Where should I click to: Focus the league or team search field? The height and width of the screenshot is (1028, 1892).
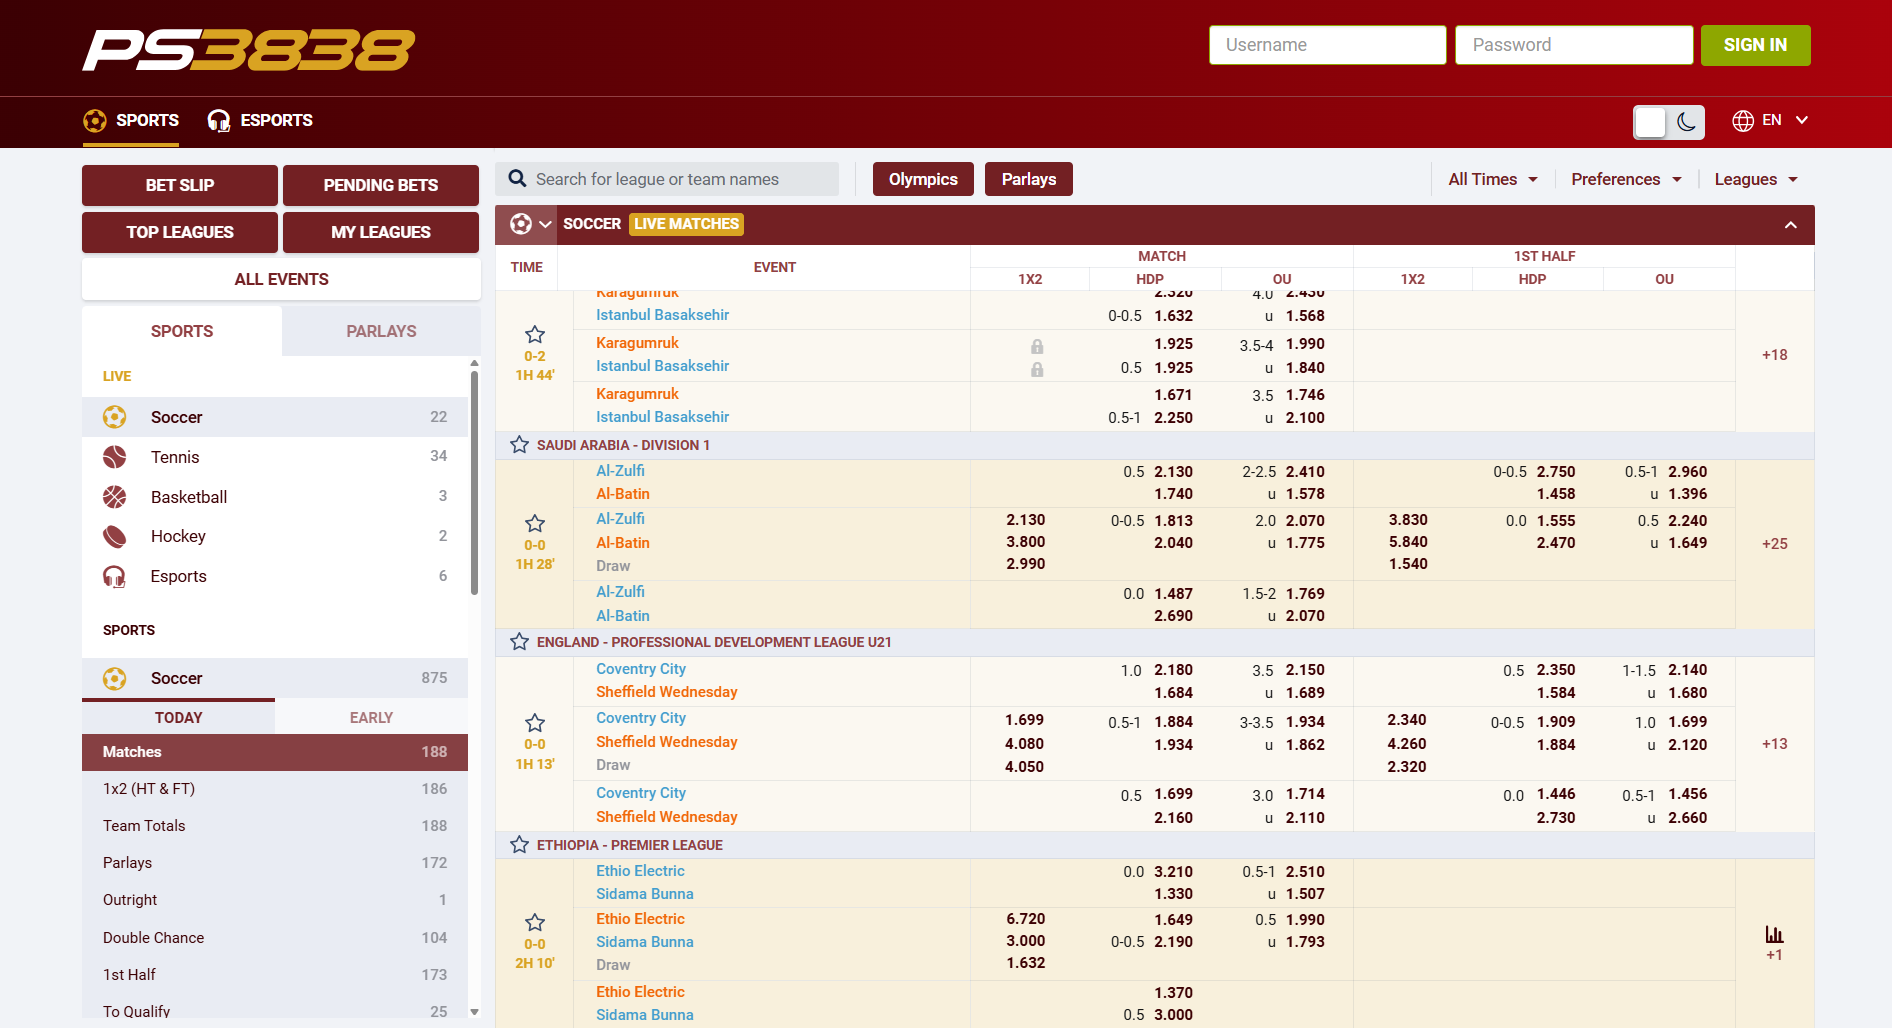(667, 179)
